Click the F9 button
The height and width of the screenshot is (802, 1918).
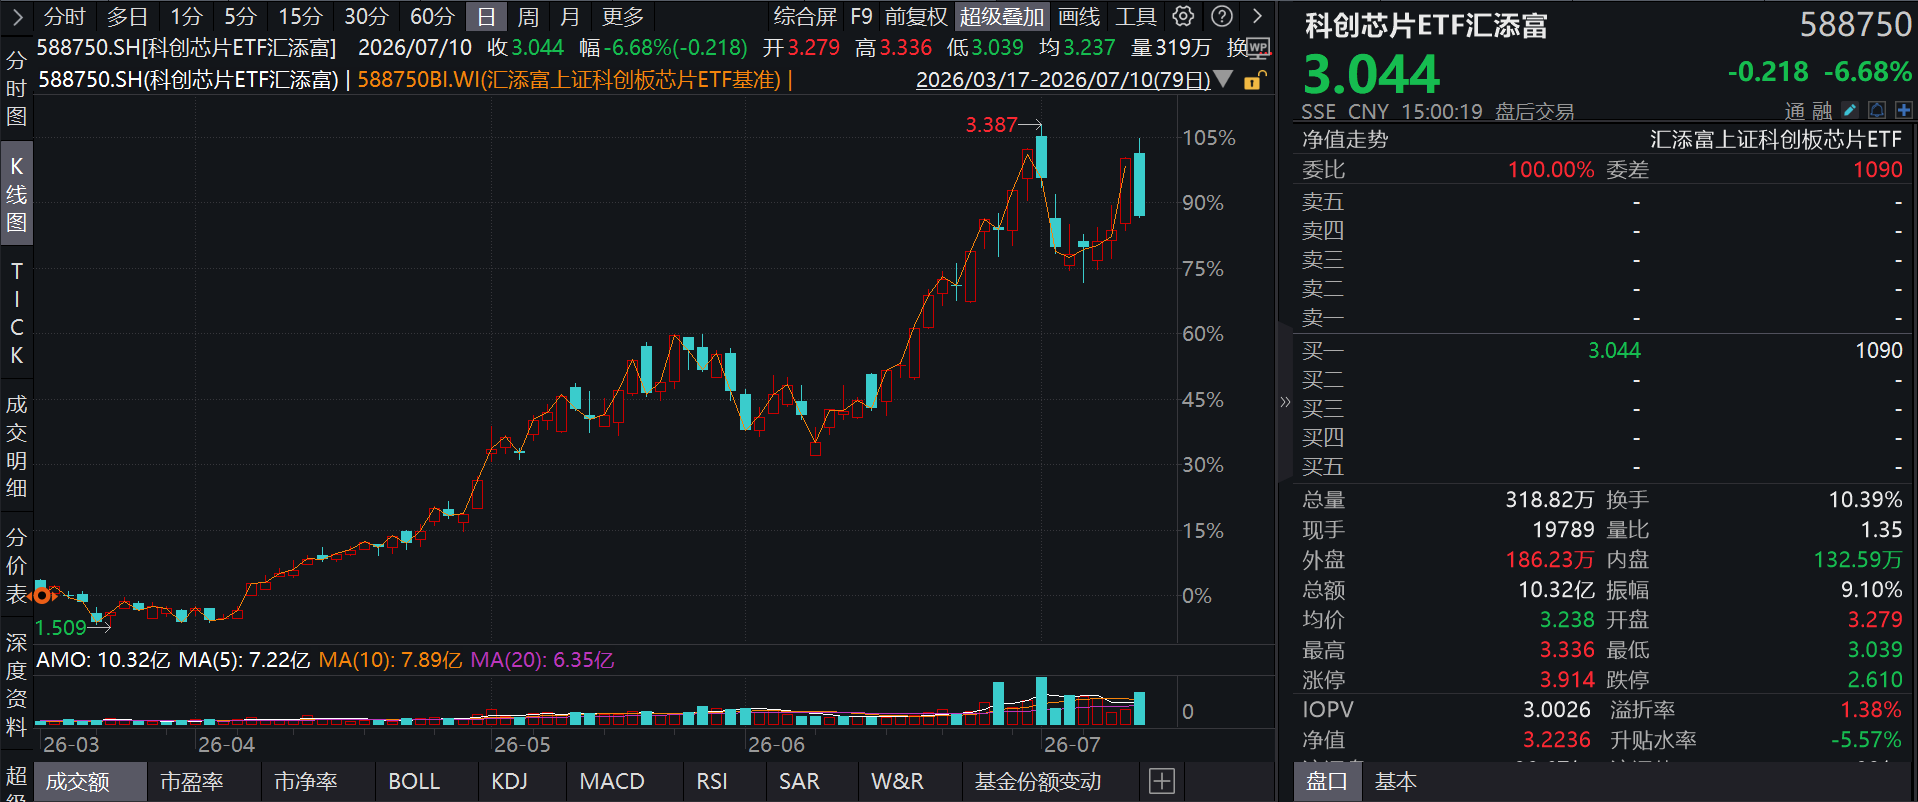coord(861,16)
